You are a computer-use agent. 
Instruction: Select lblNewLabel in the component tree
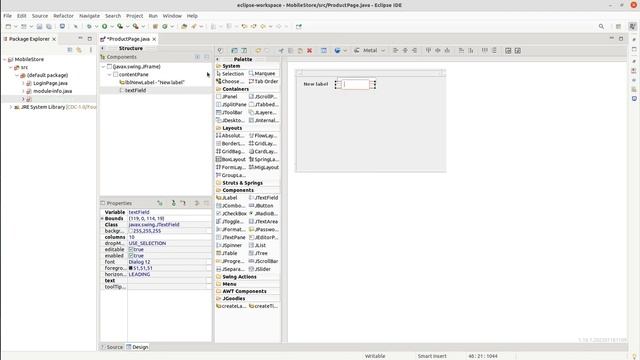[152, 82]
